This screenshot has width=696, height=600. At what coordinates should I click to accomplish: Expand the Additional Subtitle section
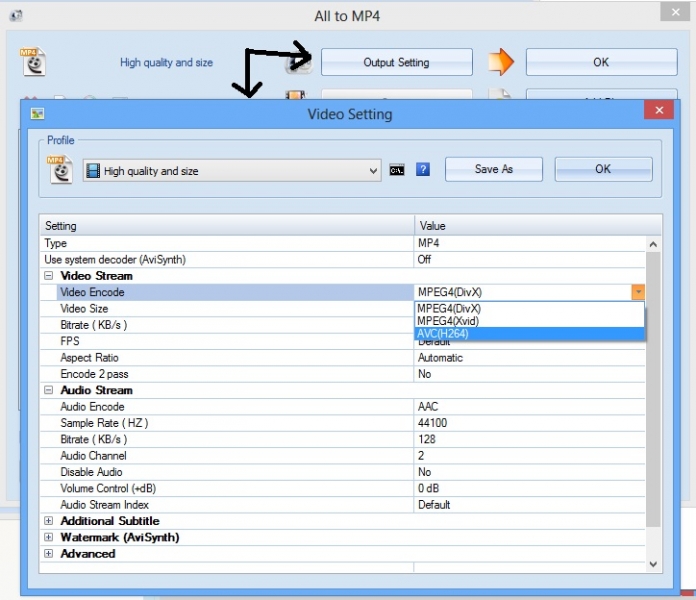click(x=48, y=521)
